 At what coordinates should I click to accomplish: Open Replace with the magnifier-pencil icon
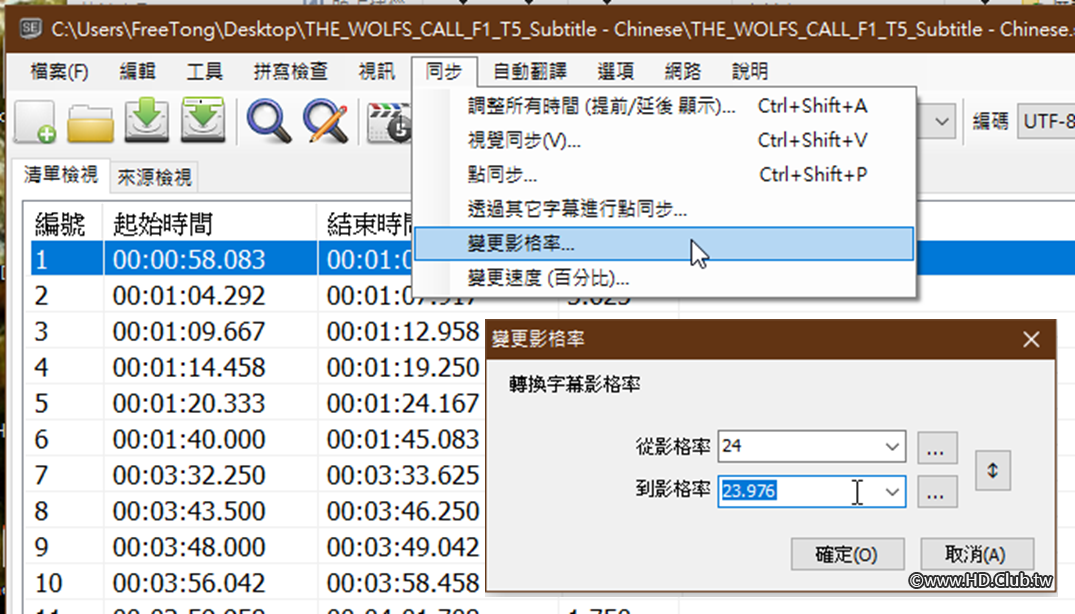tap(326, 121)
